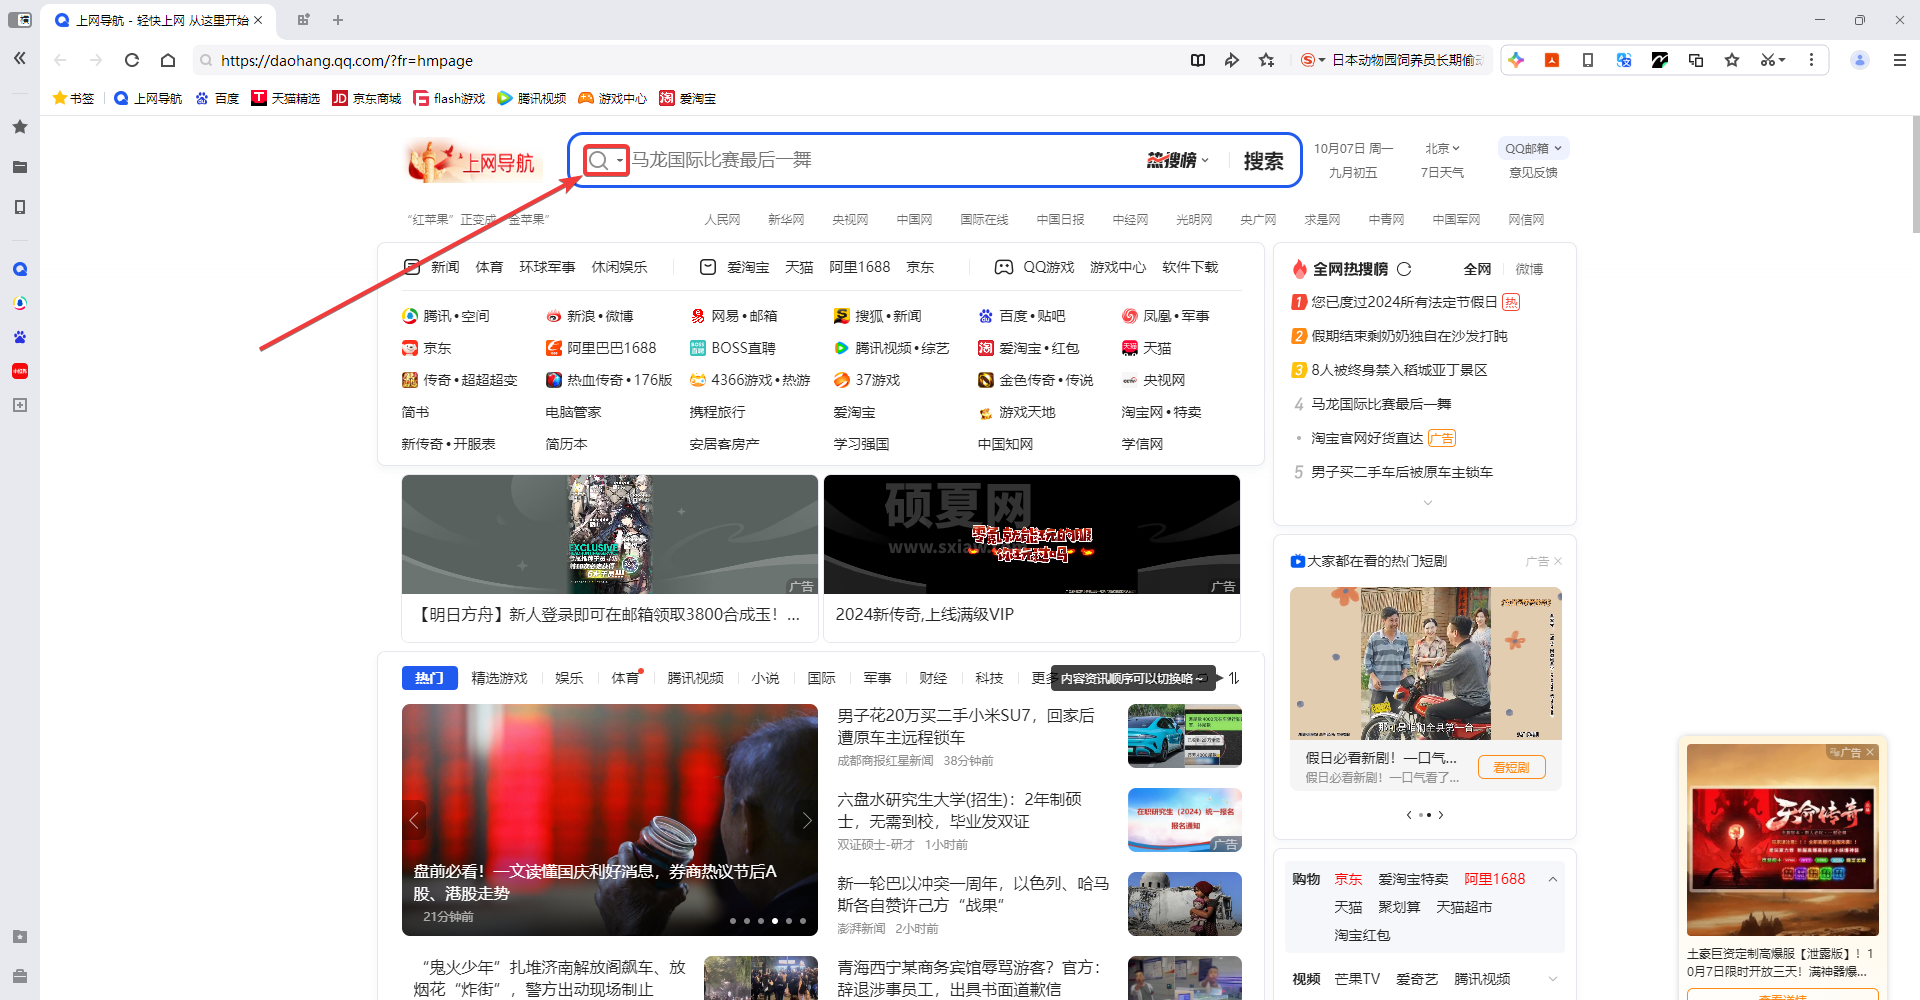Open the 百度•贴吧 link
Image resolution: width=1920 pixels, height=1000 pixels.
coord(1021,316)
